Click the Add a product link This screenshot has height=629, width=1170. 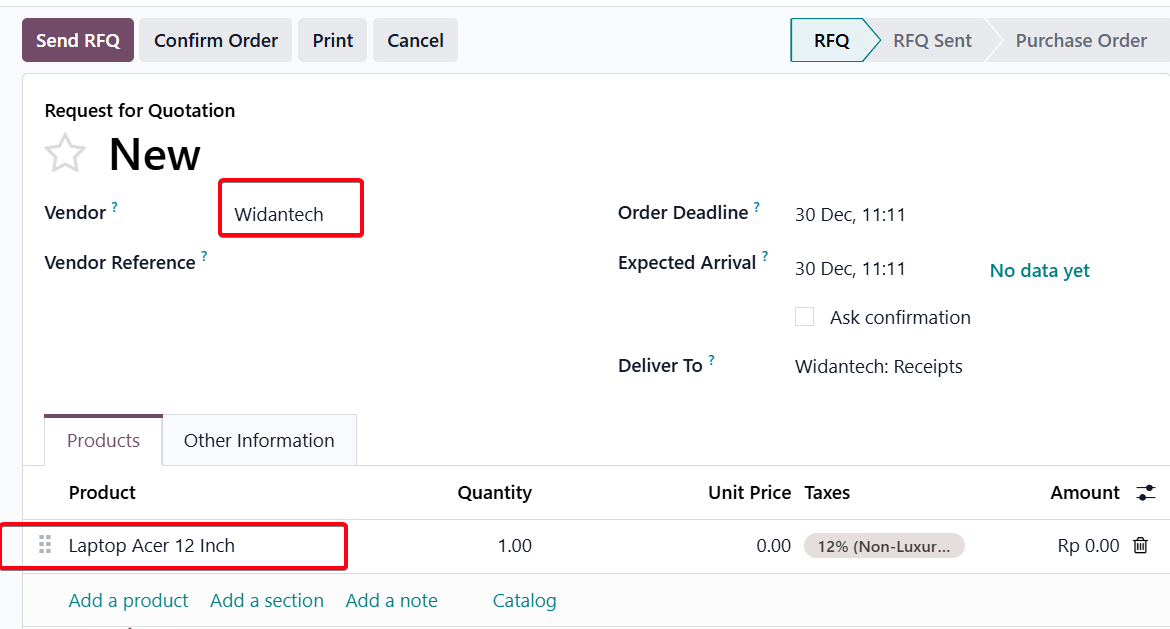[128, 601]
